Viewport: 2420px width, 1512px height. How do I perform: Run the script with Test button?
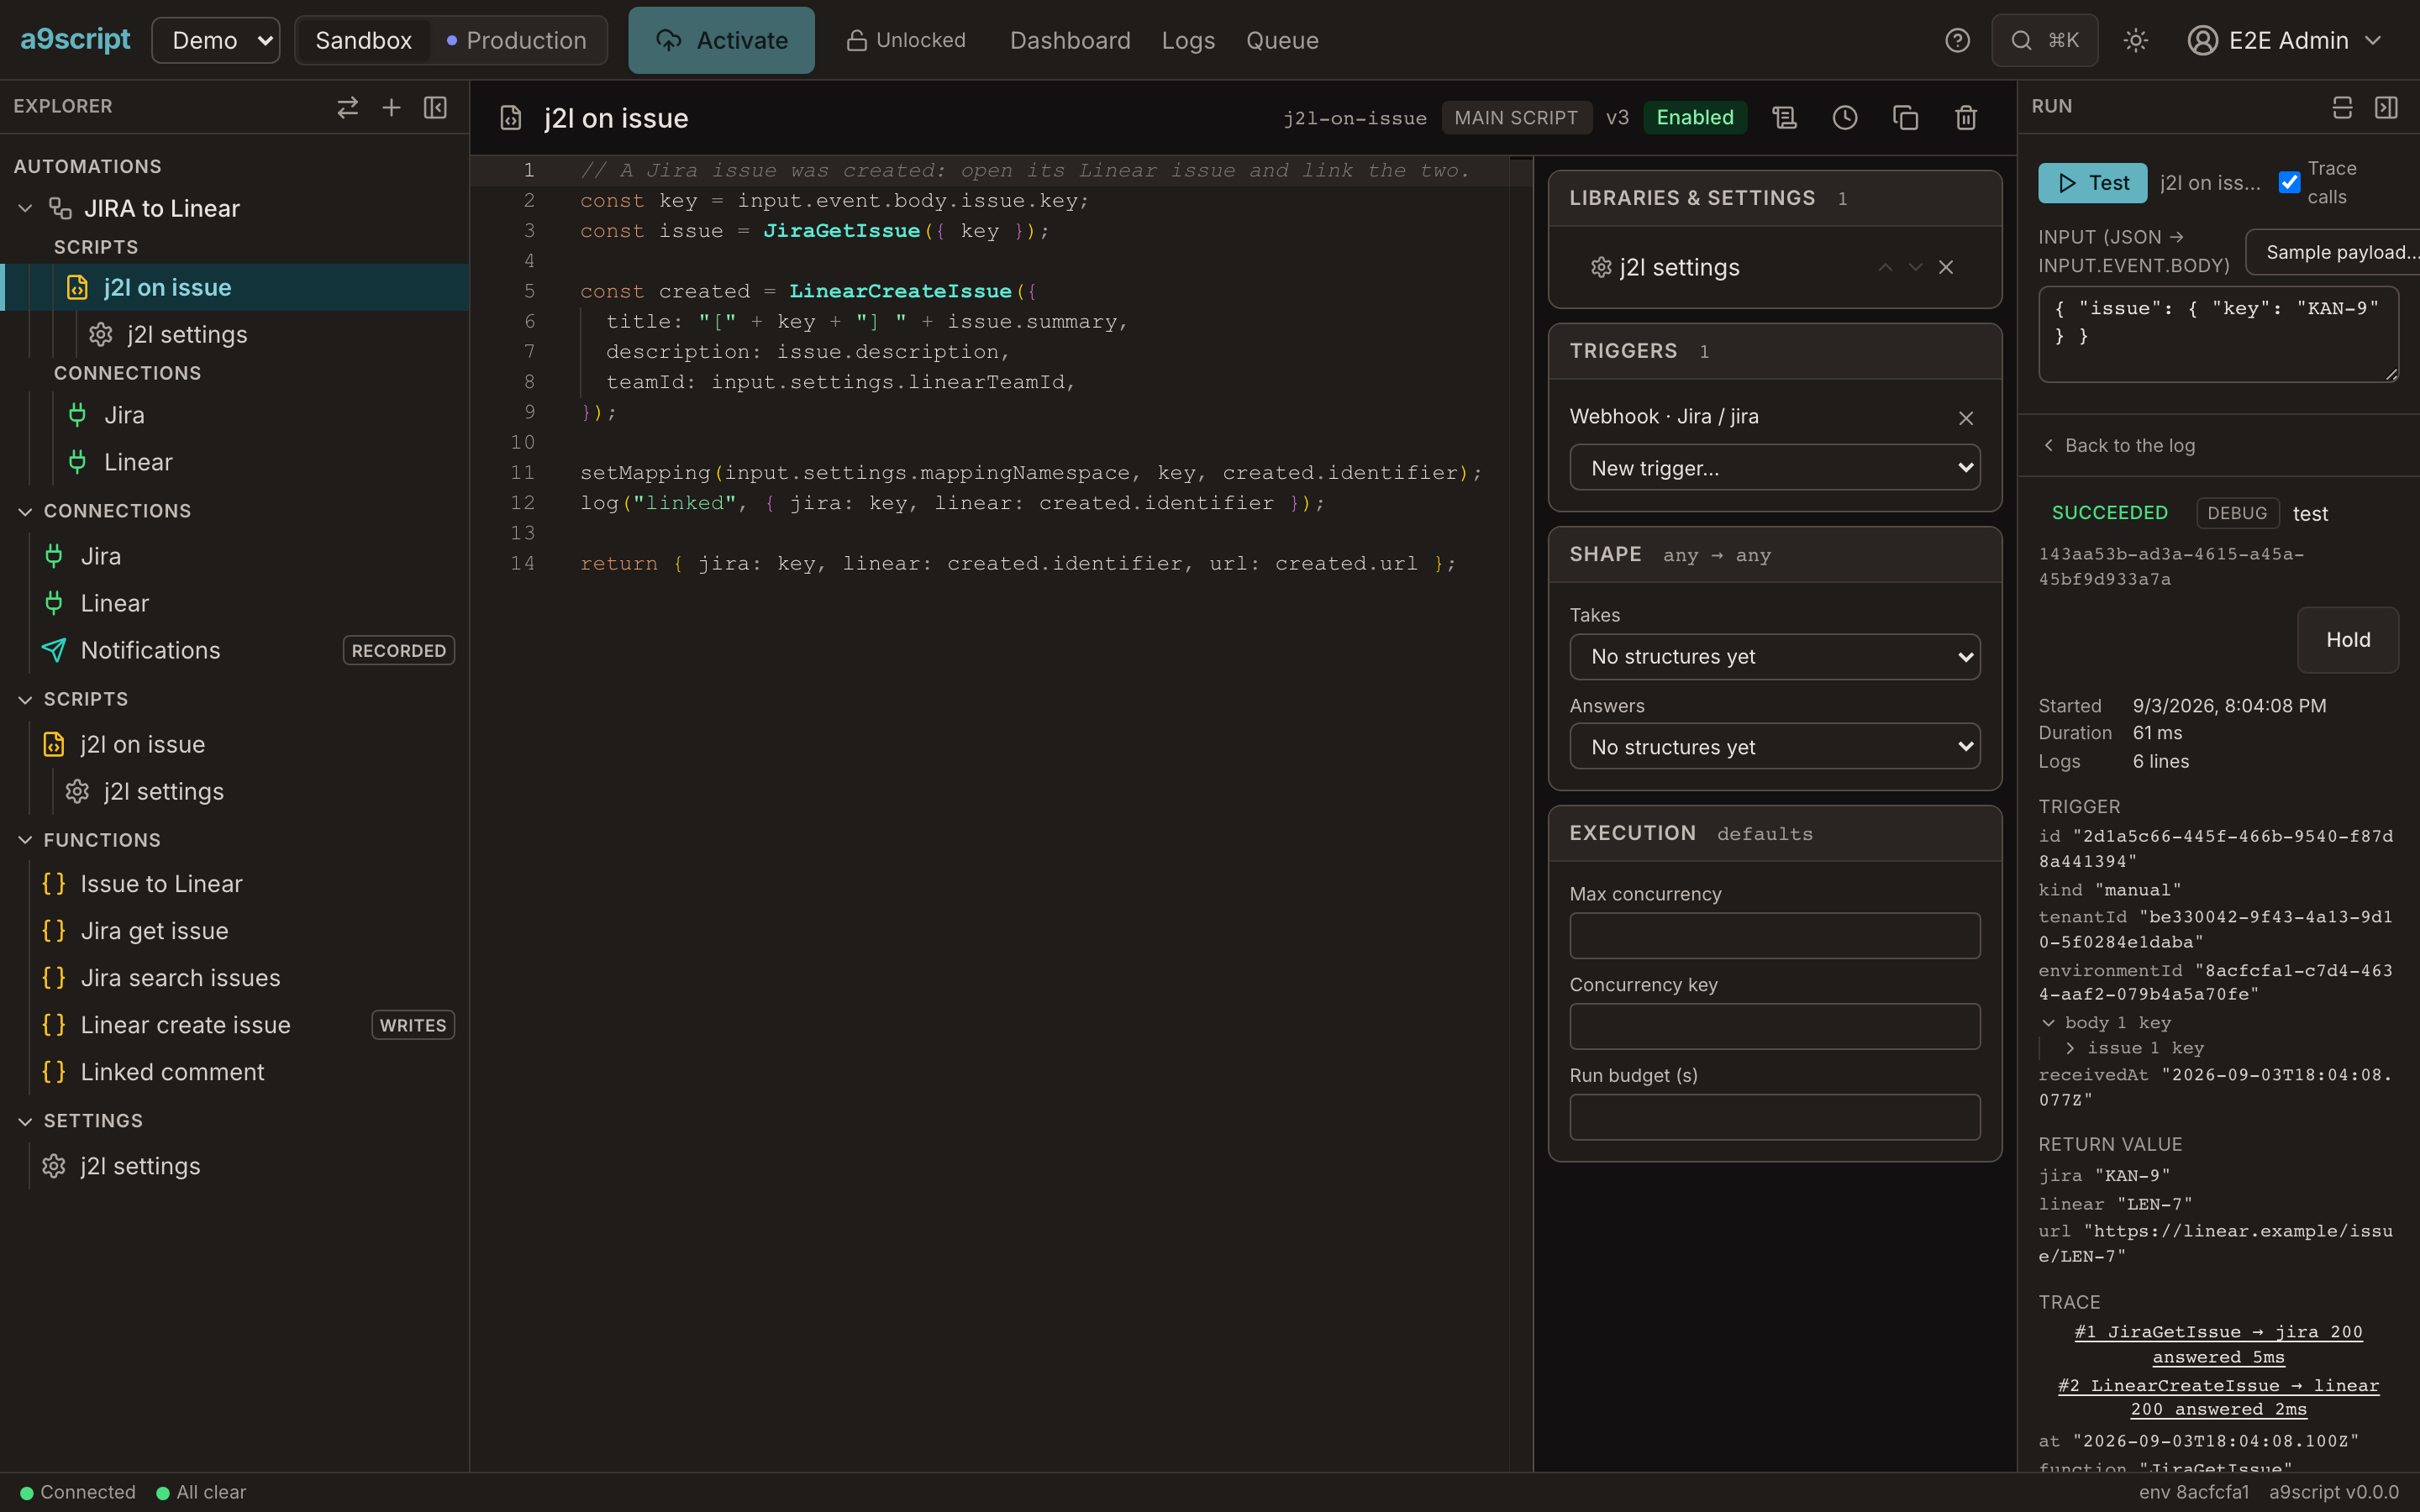pyautogui.click(x=2092, y=183)
